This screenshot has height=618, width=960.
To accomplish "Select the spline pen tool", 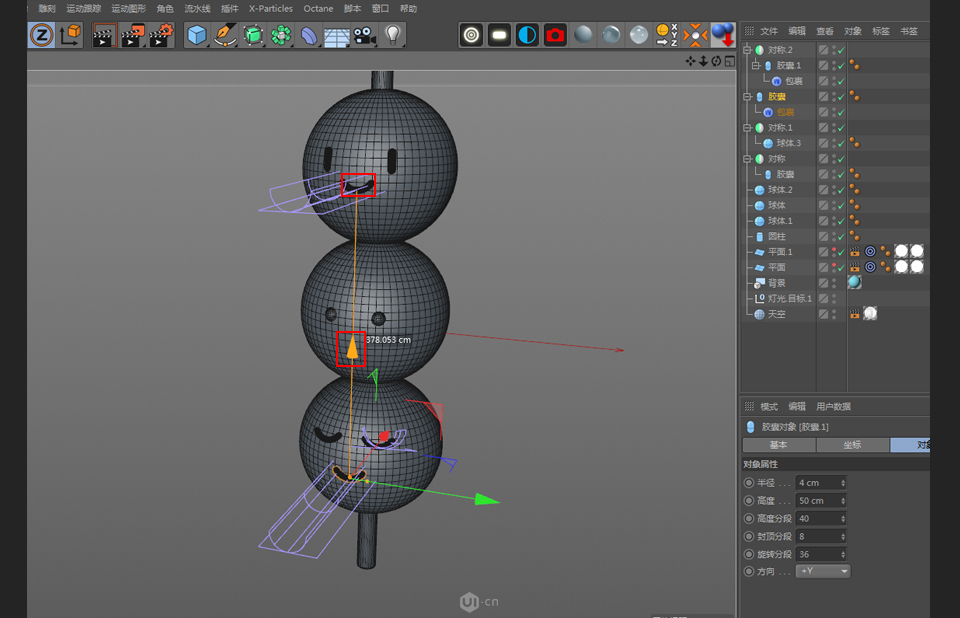I will click(x=225, y=35).
